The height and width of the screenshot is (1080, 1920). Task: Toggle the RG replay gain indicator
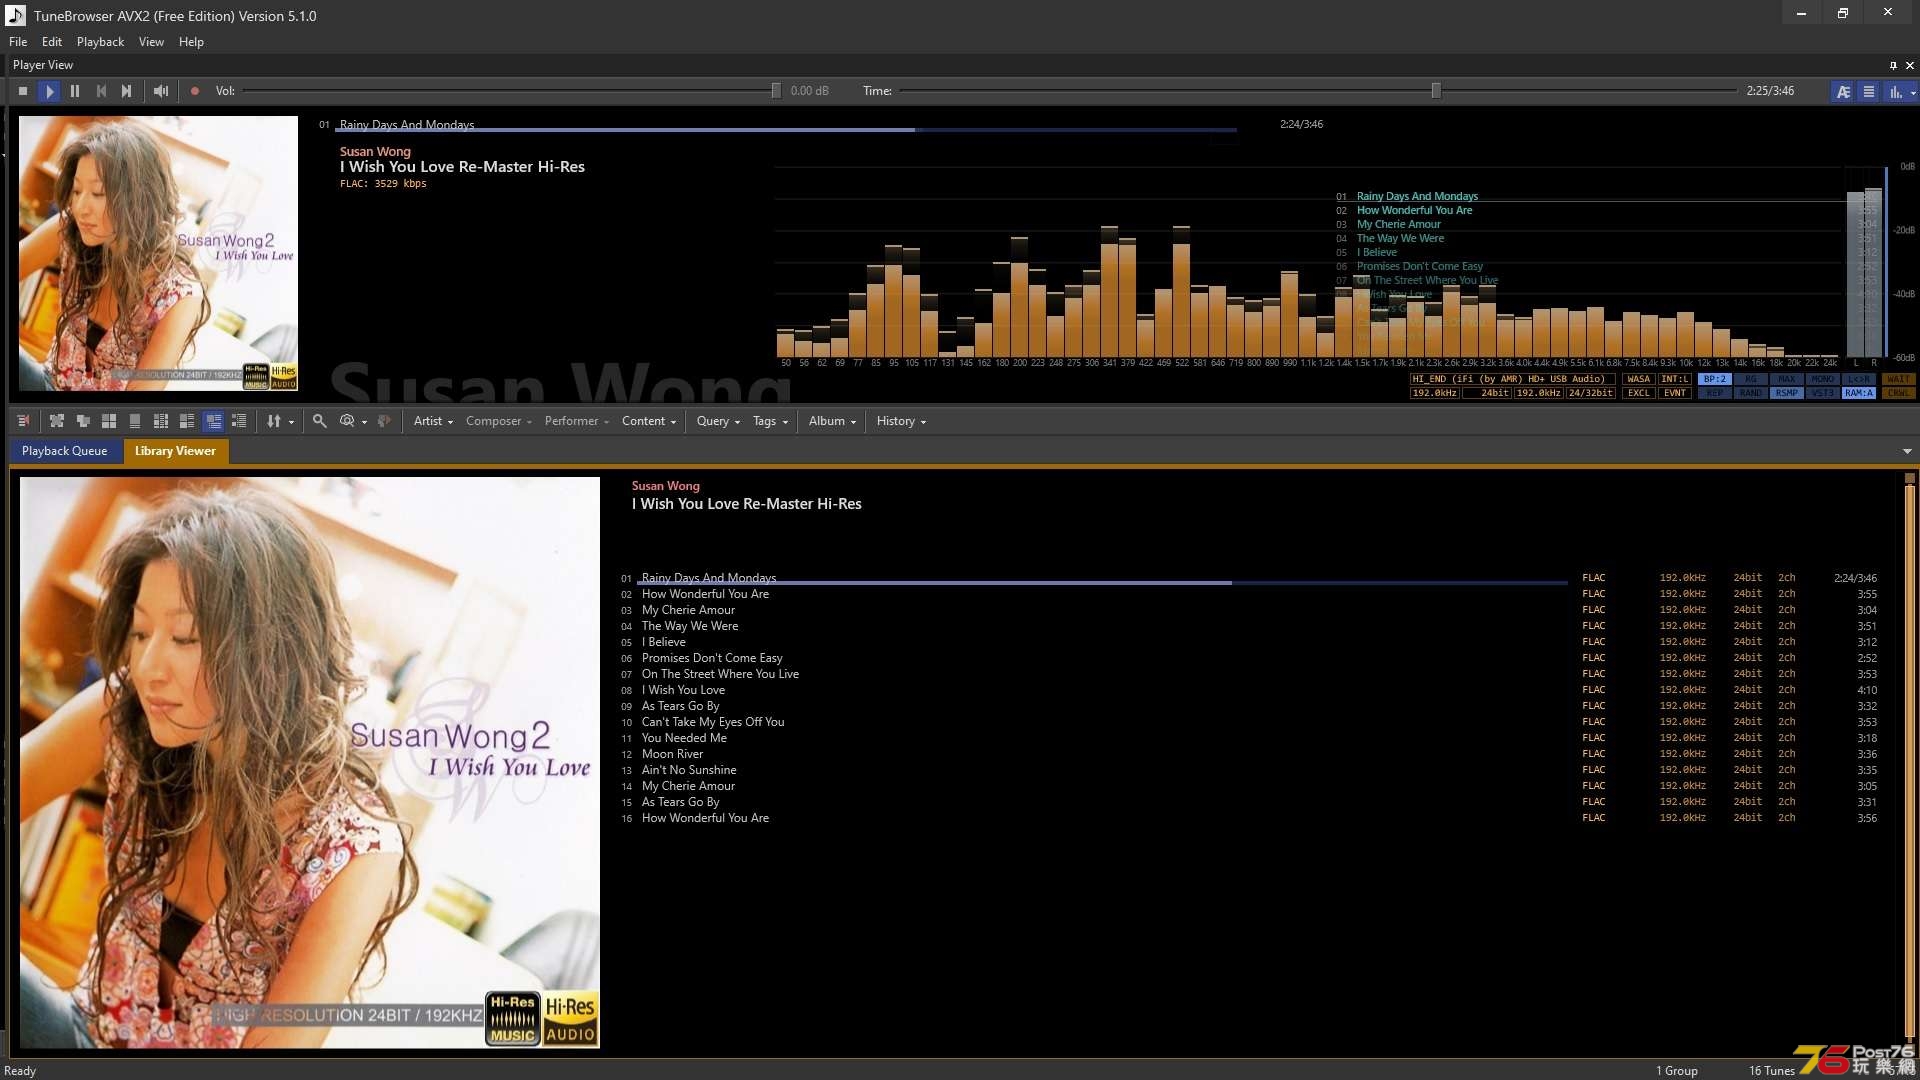[1750, 379]
